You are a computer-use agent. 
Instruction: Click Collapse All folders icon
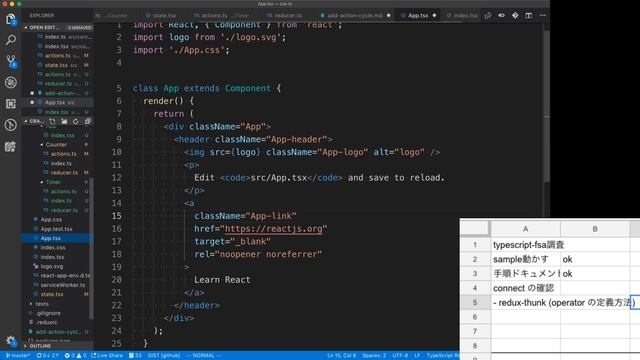(x=87, y=121)
